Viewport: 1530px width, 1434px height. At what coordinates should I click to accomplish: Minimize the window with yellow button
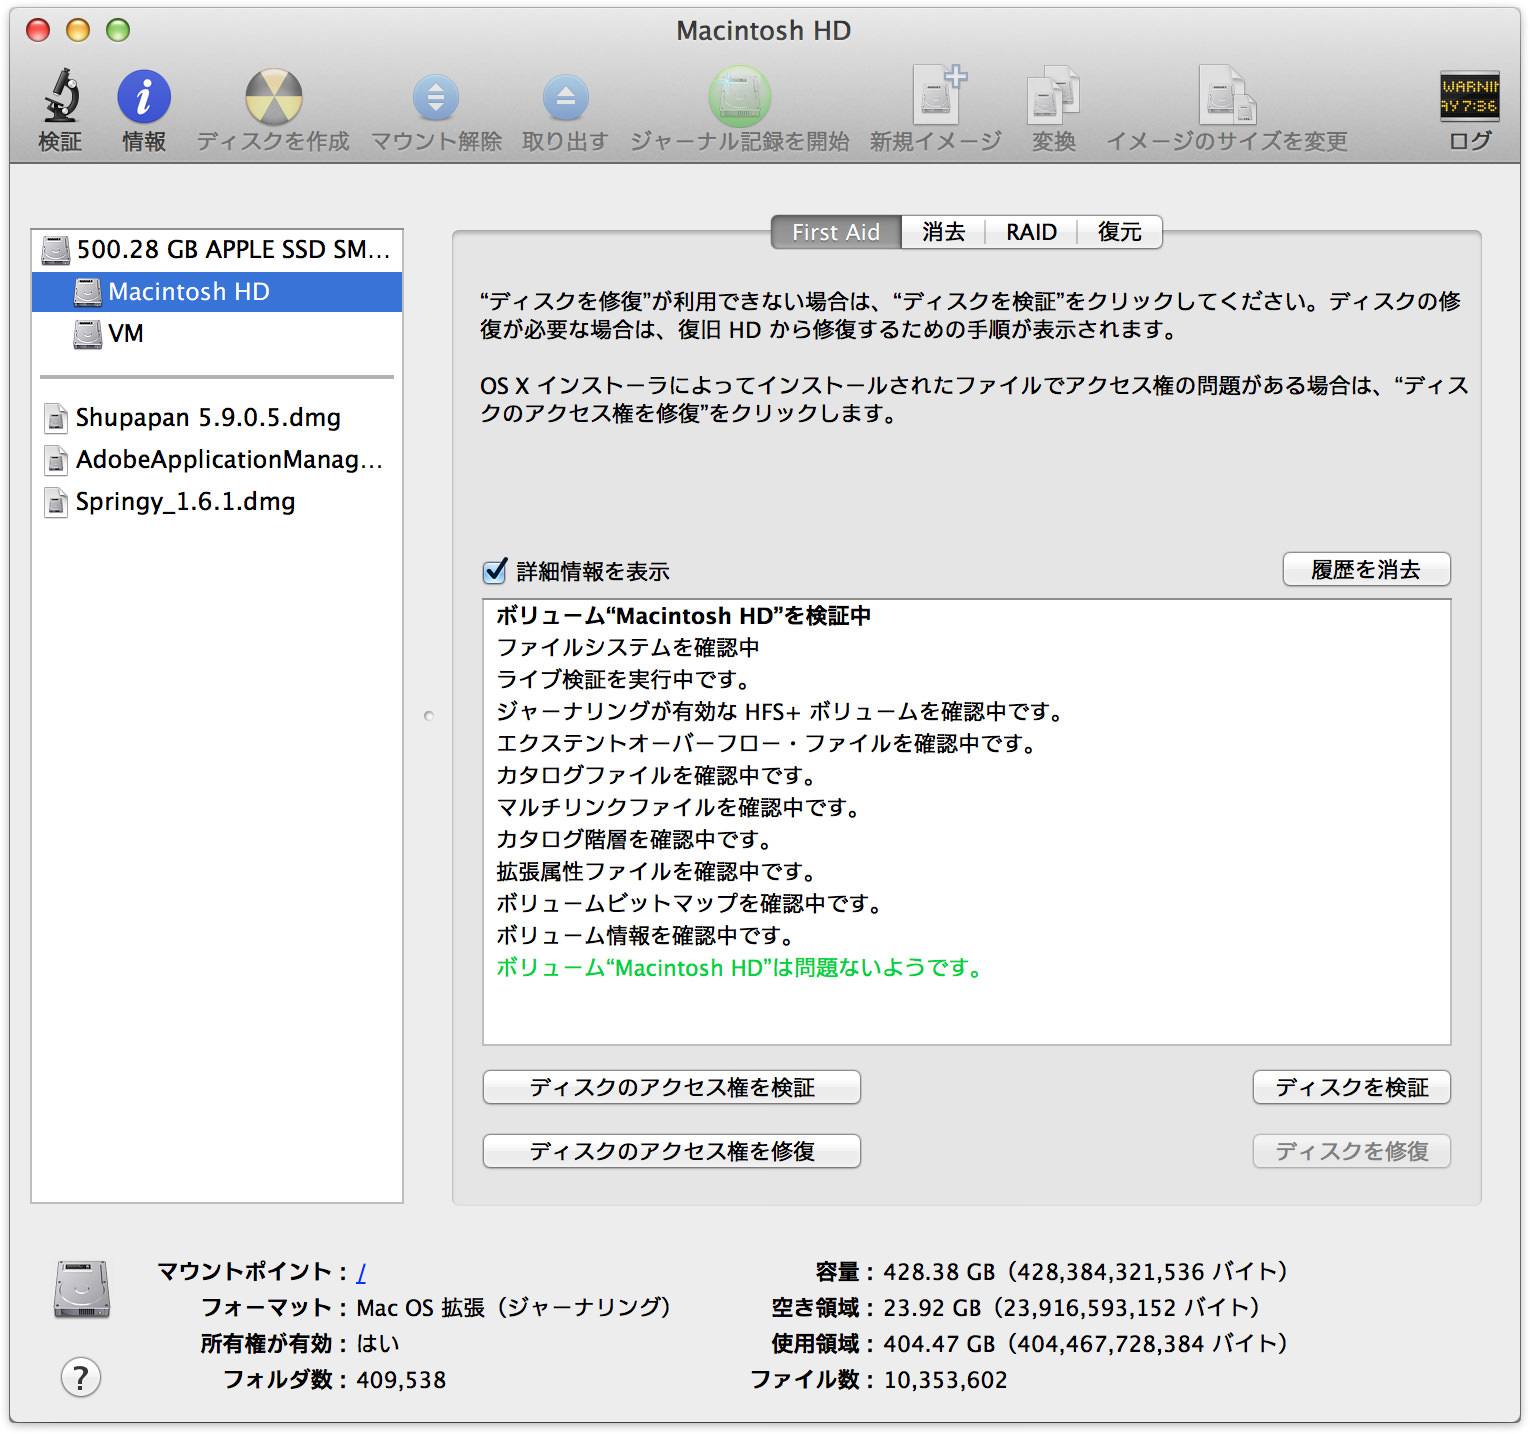tap(78, 30)
